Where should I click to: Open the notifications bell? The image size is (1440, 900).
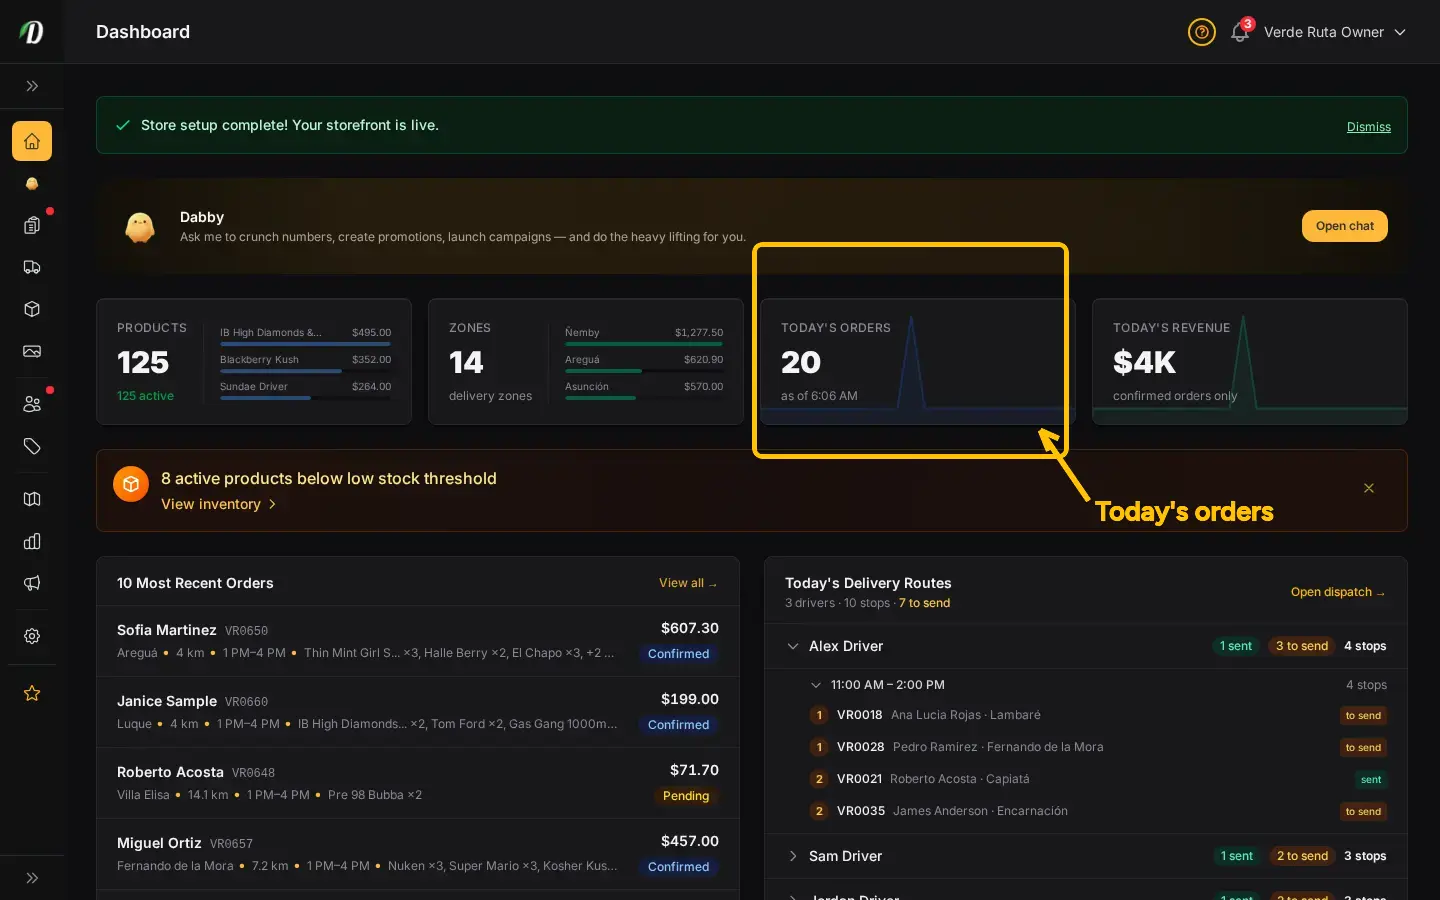[x=1240, y=32]
